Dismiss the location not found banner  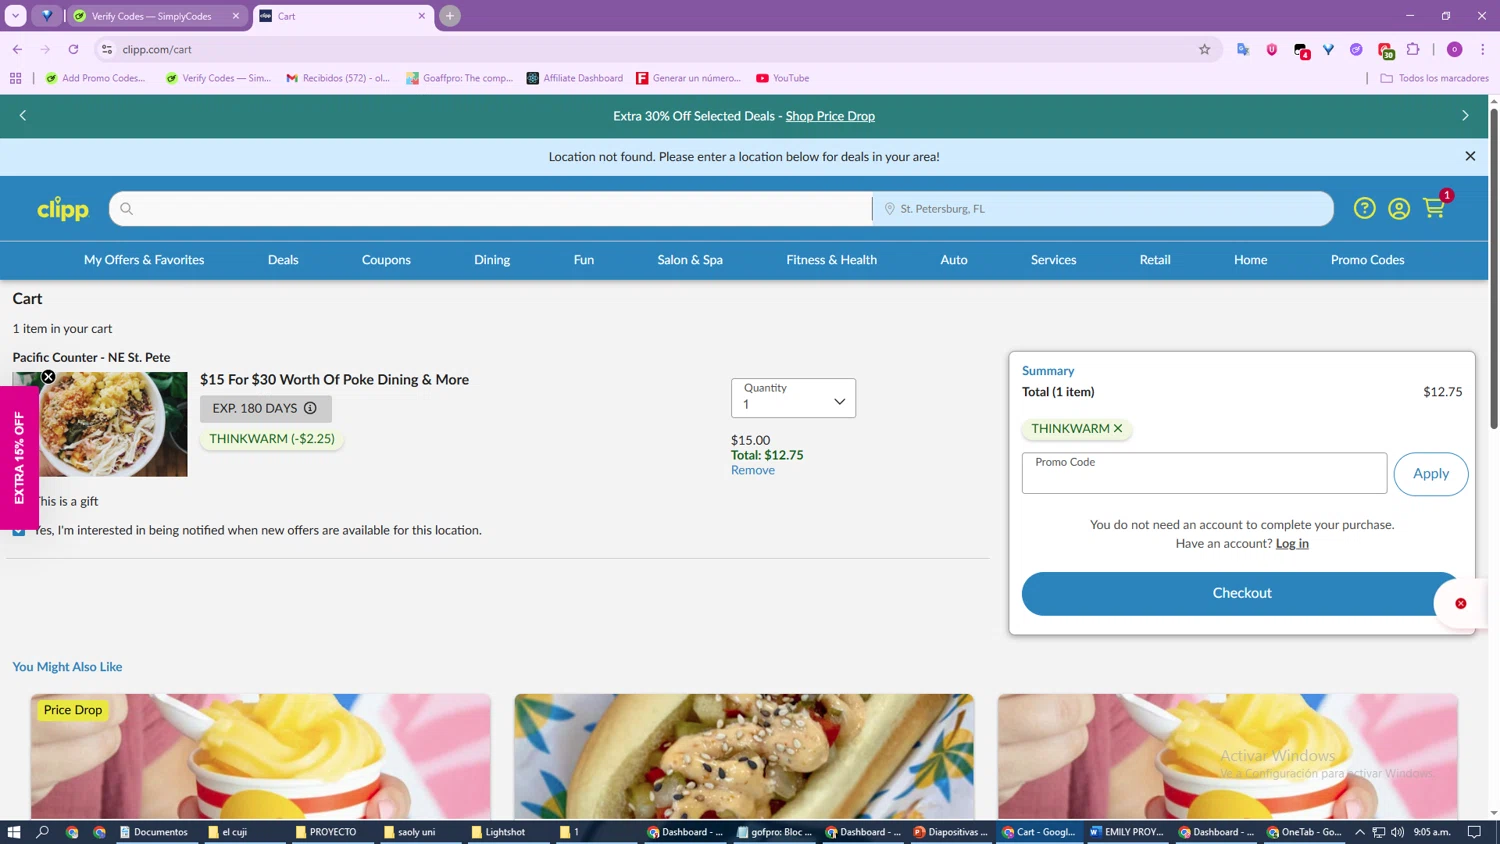(1470, 156)
